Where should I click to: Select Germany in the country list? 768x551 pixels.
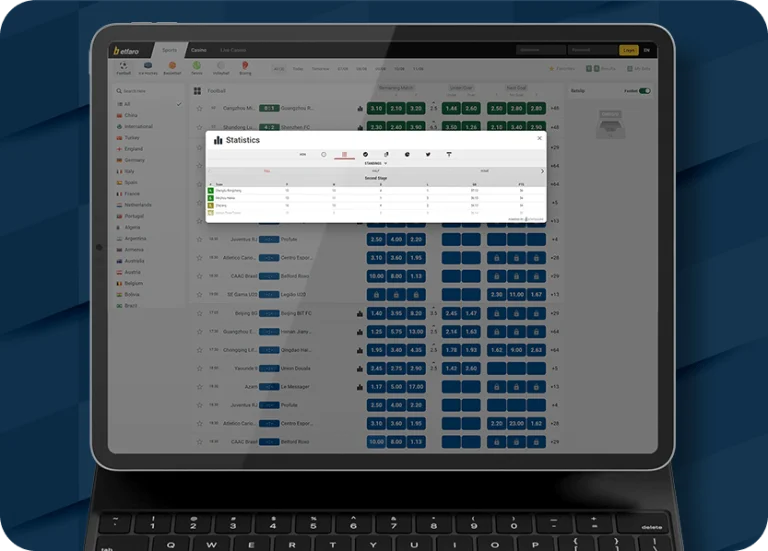134,160
